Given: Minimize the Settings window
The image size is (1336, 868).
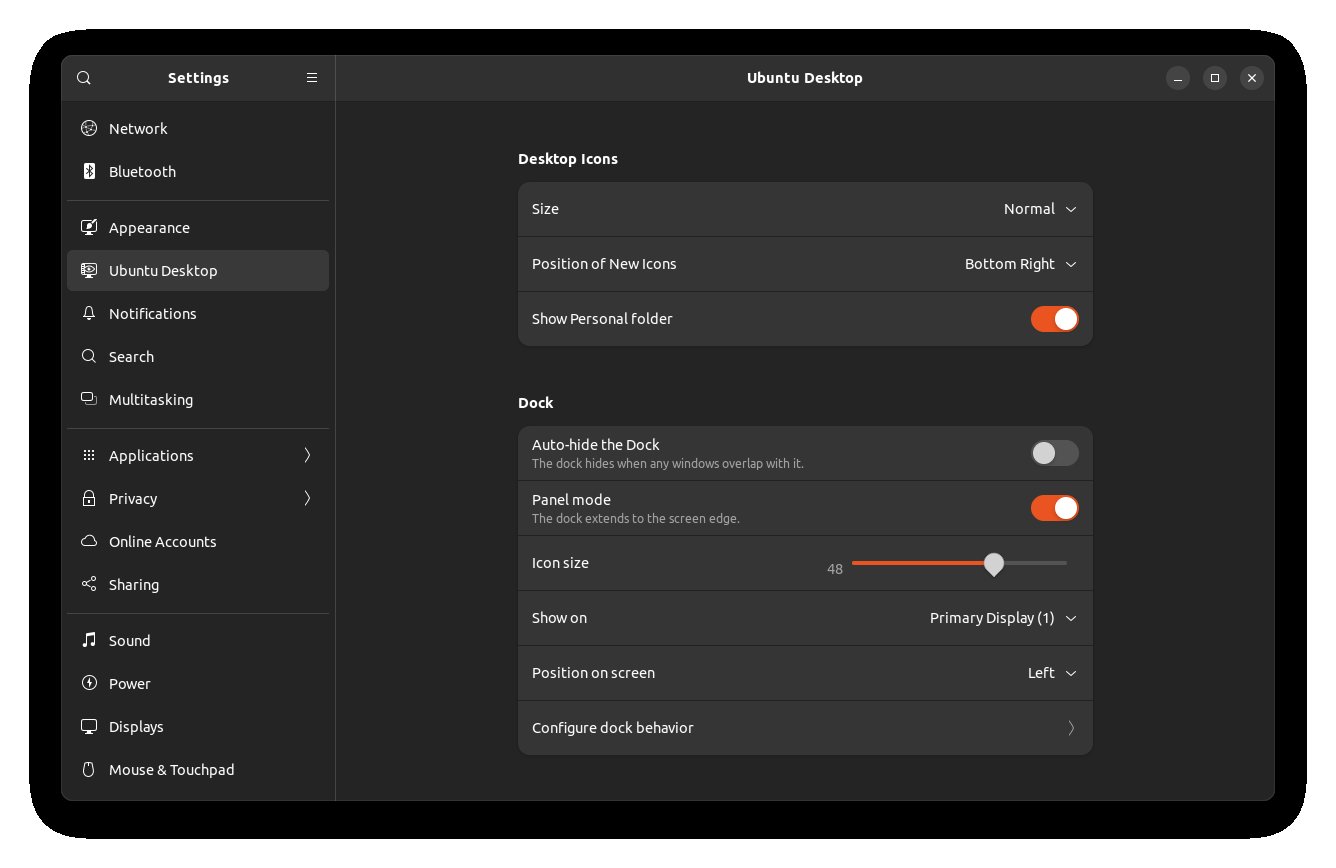Looking at the screenshot, I should pos(1178,78).
